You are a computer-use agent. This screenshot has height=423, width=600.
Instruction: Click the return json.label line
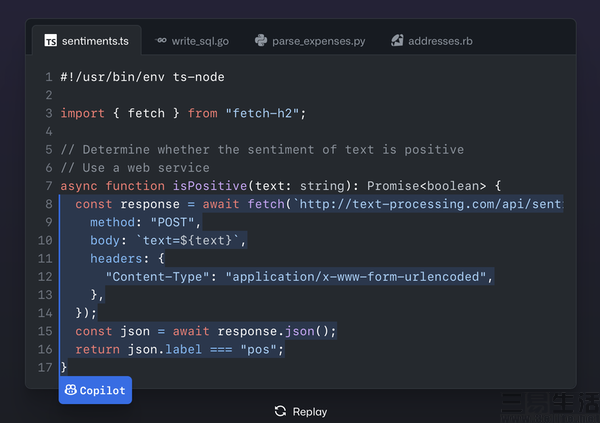[180, 349]
